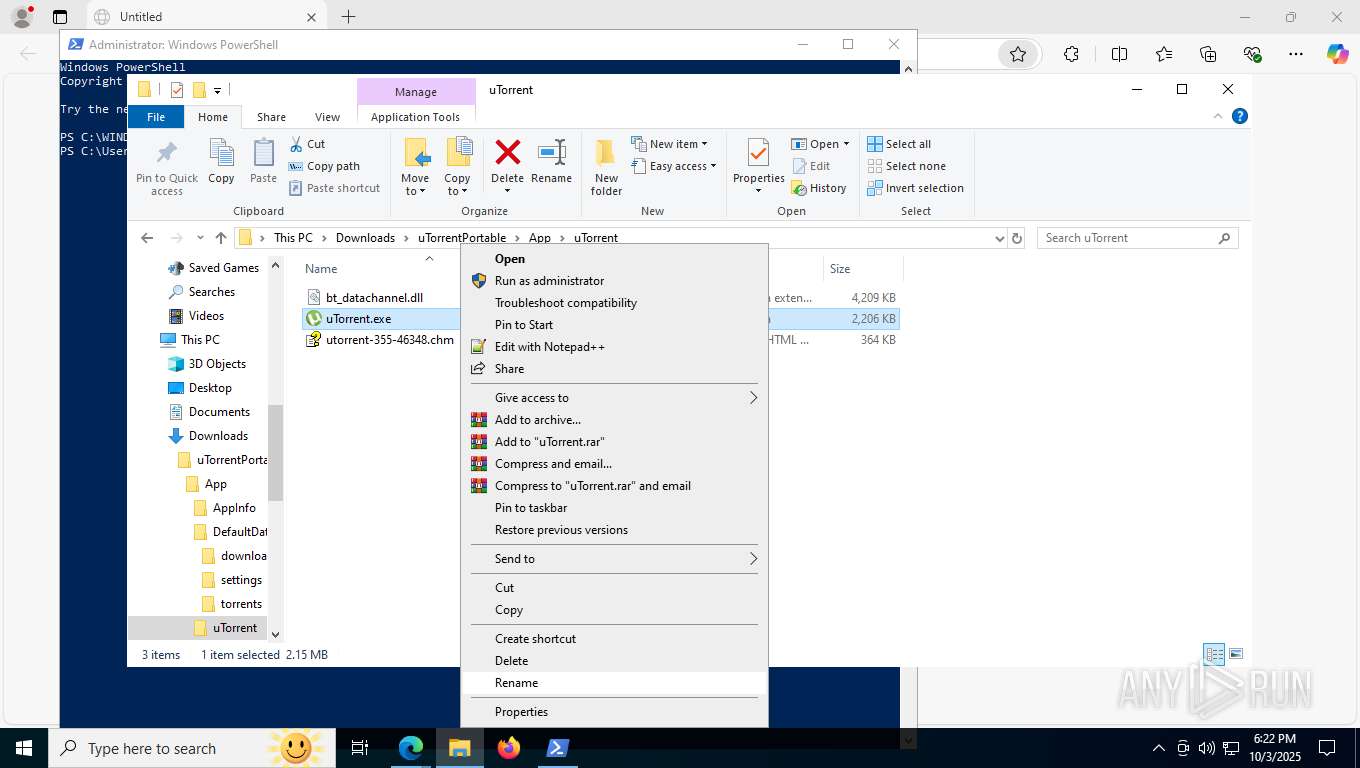Screen dimensions: 1360x768
Task: Switch to the Details view icon
Action: pyautogui.click(x=1214, y=655)
